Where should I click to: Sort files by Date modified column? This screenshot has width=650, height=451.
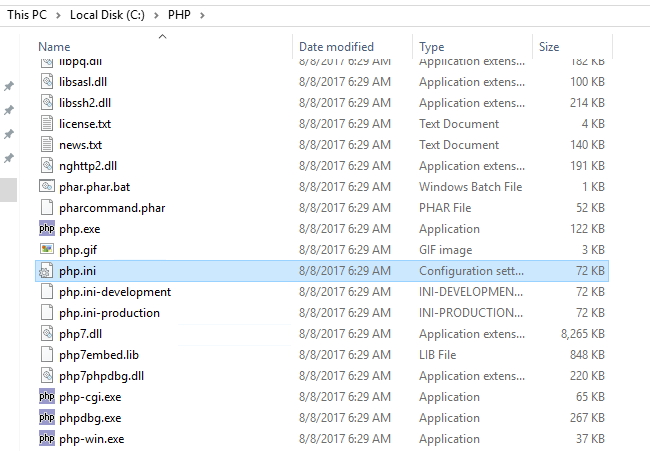coord(336,47)
